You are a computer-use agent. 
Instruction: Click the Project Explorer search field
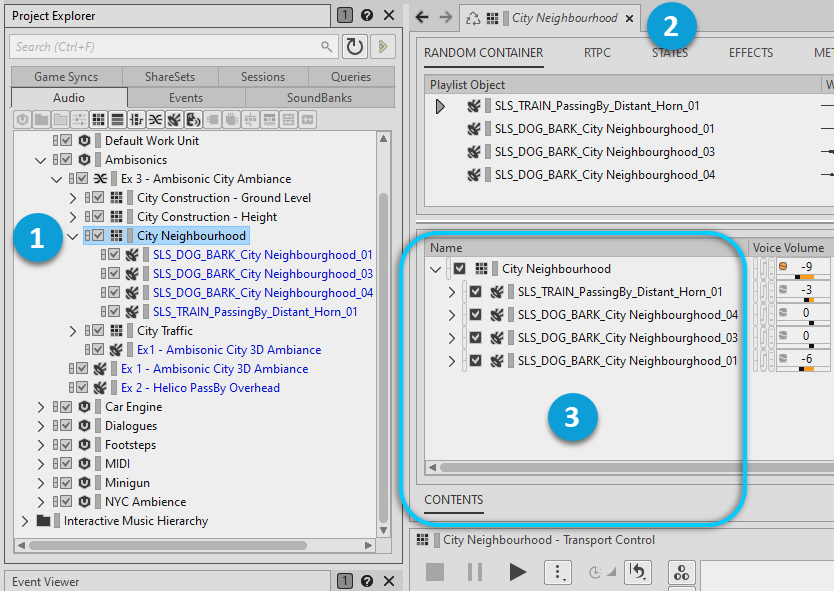point(165,46)
